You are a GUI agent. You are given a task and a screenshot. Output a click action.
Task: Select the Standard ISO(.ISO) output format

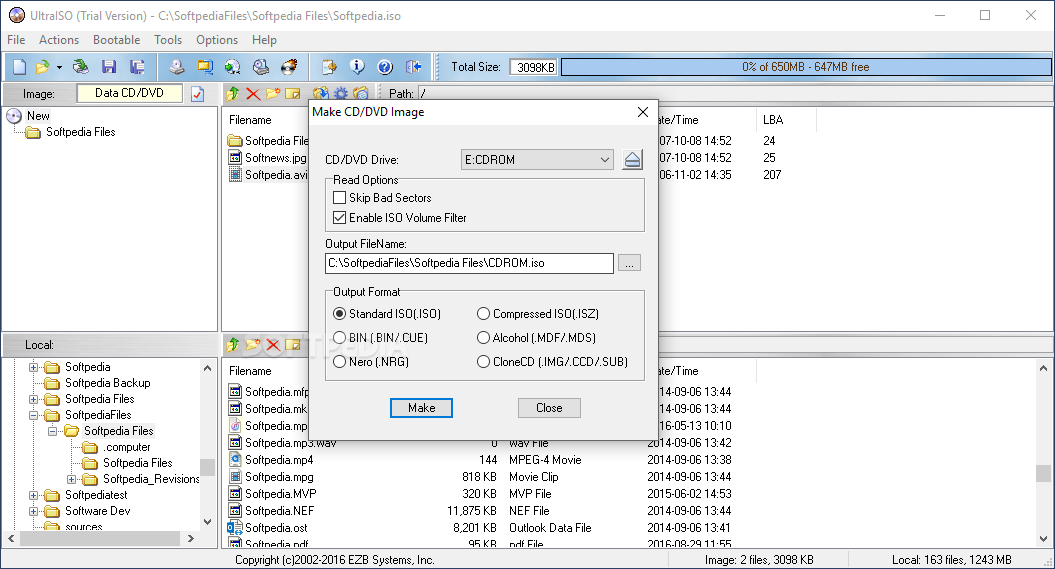(340, 314)
